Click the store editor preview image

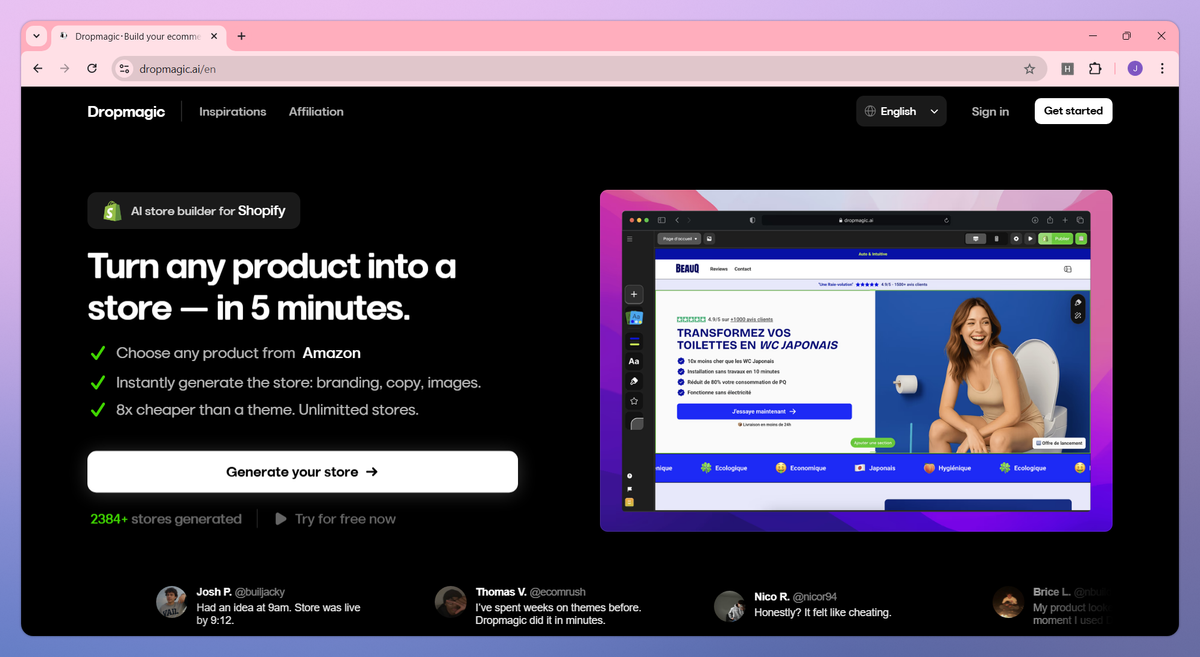856,361
